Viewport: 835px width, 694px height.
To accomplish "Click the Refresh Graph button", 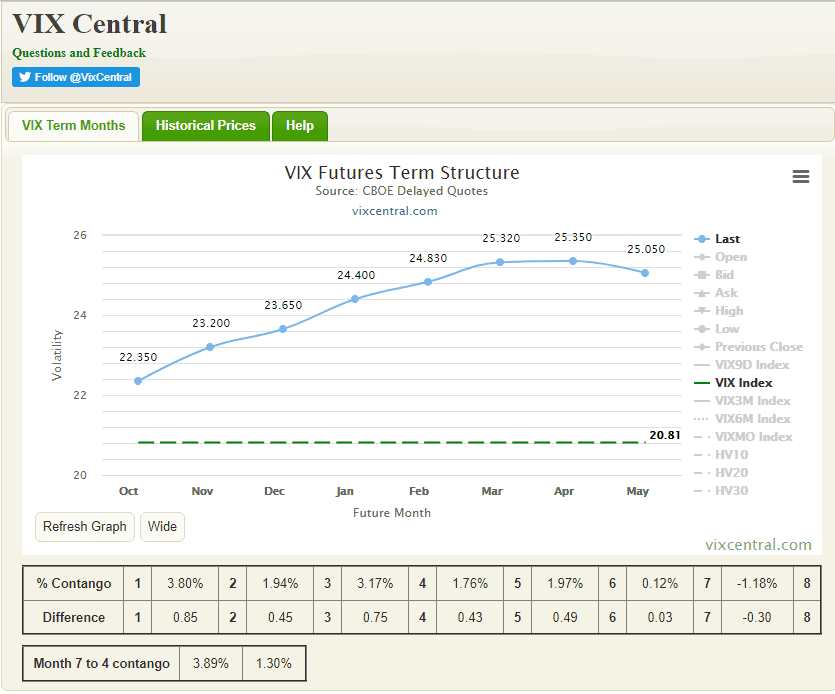I will pyautogui.click(x=85, y=526).
